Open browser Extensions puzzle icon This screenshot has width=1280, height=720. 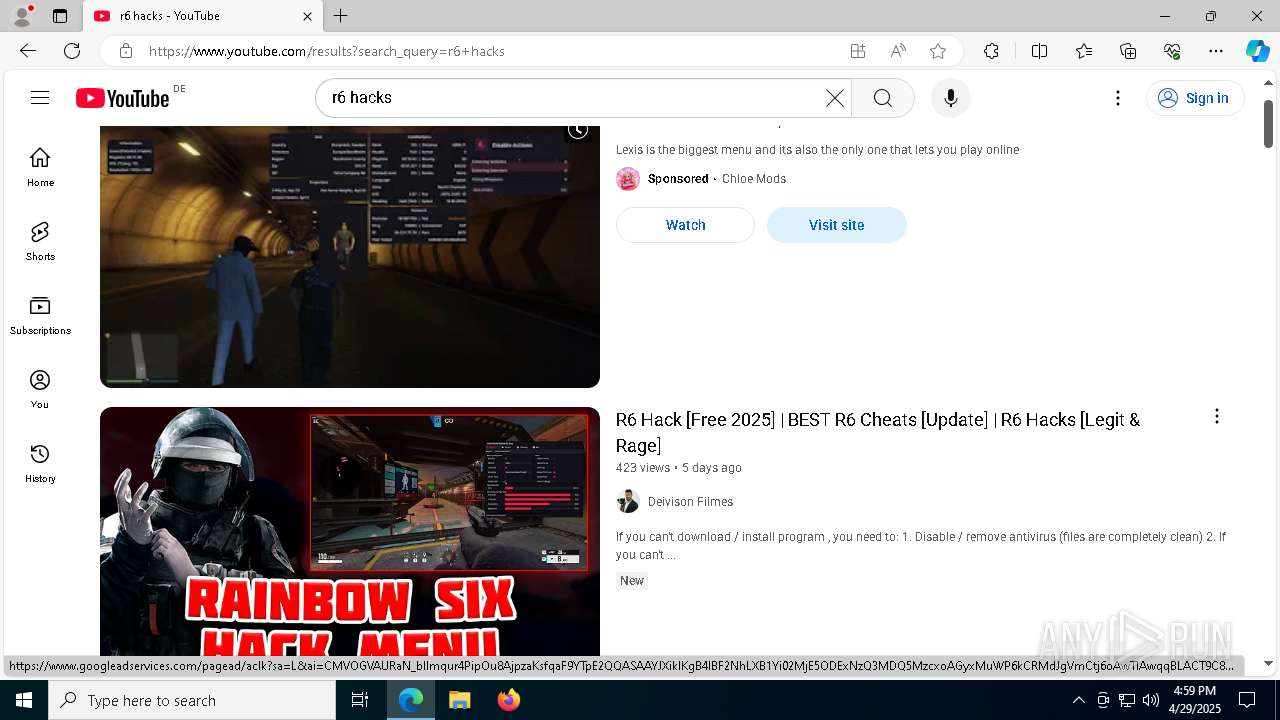[x=991, y=51]
